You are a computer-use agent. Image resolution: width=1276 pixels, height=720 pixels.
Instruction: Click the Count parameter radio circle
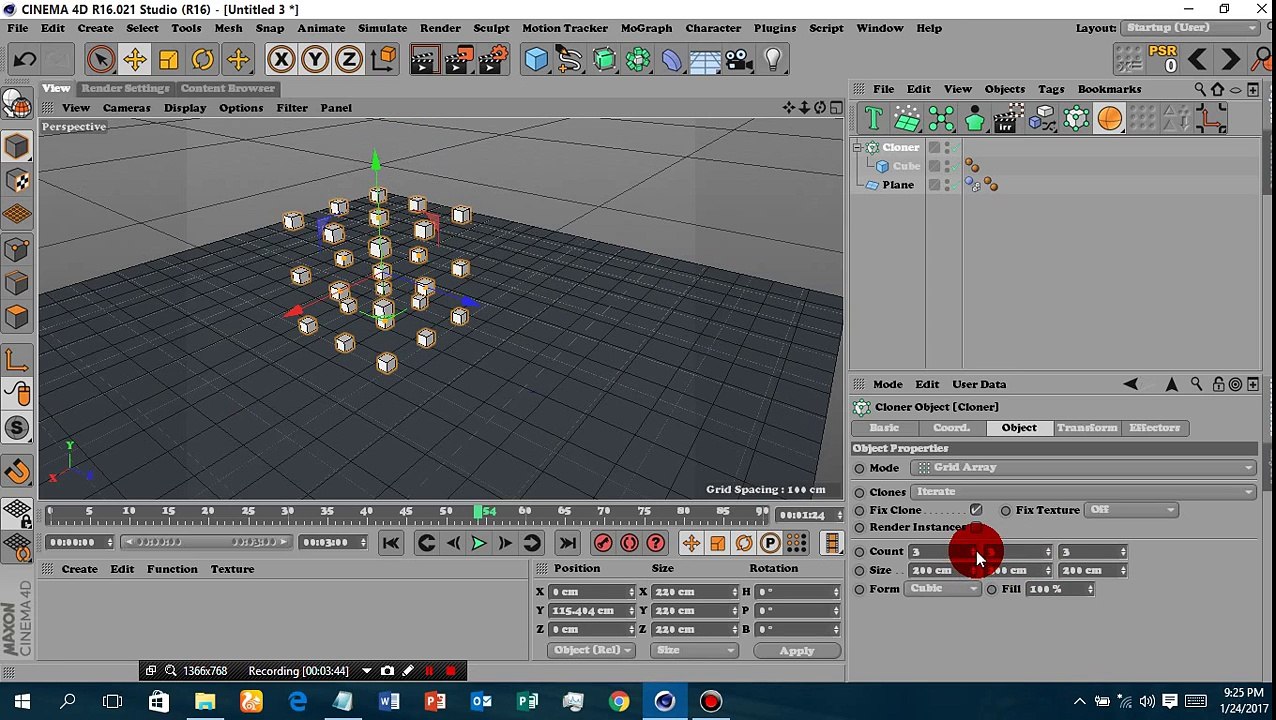[859, 552]
